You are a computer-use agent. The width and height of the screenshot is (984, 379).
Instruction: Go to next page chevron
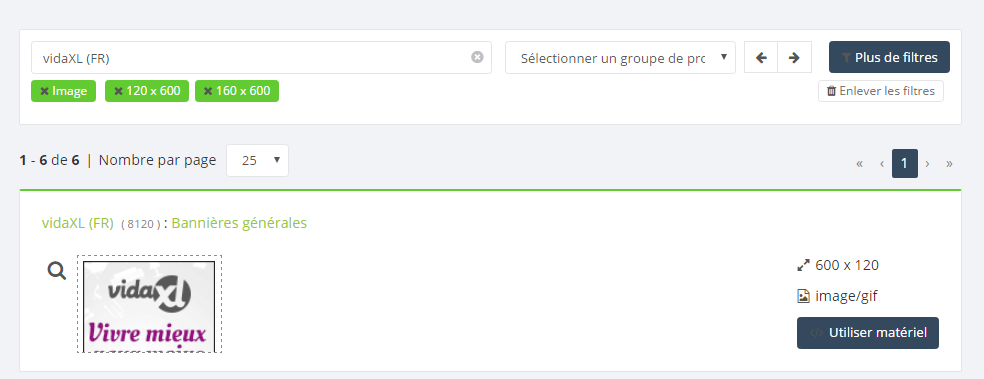[927, 164]
